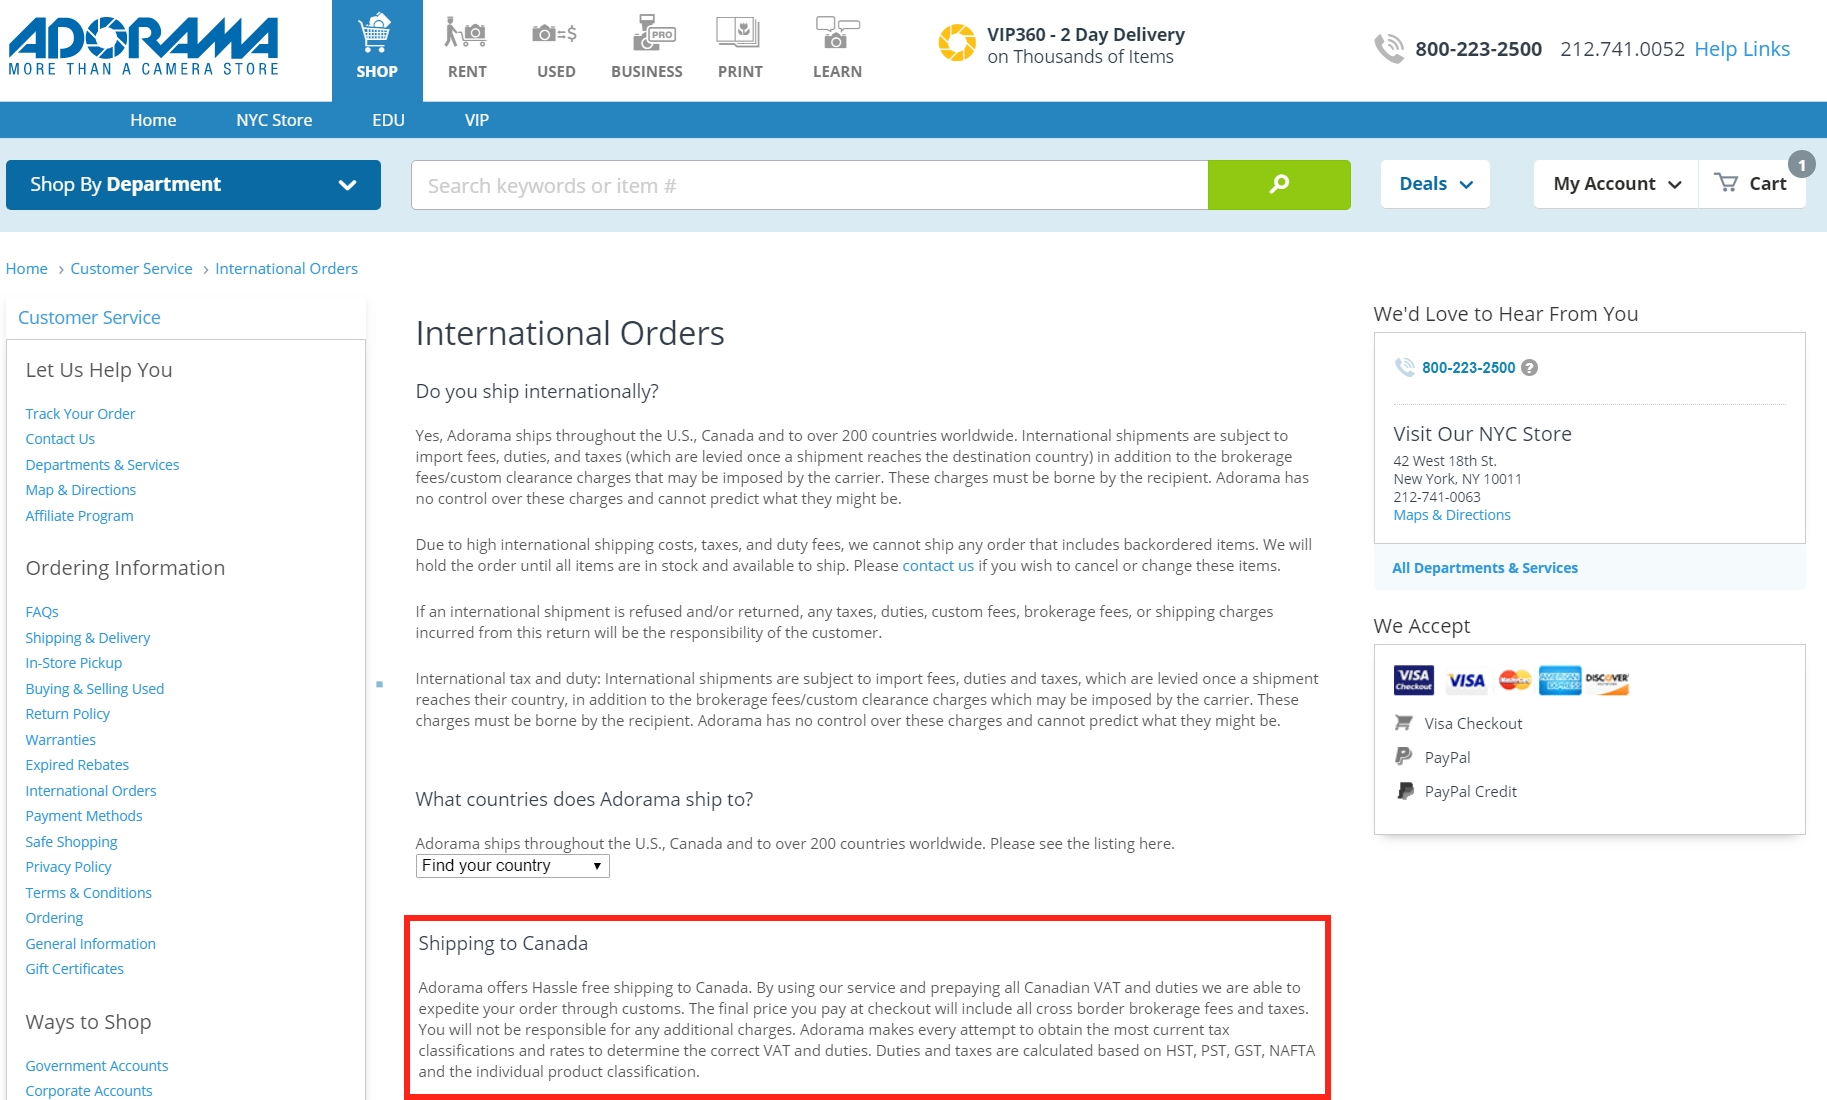
Task: Expand the Deals dropdown
Action: point(1434,183)
